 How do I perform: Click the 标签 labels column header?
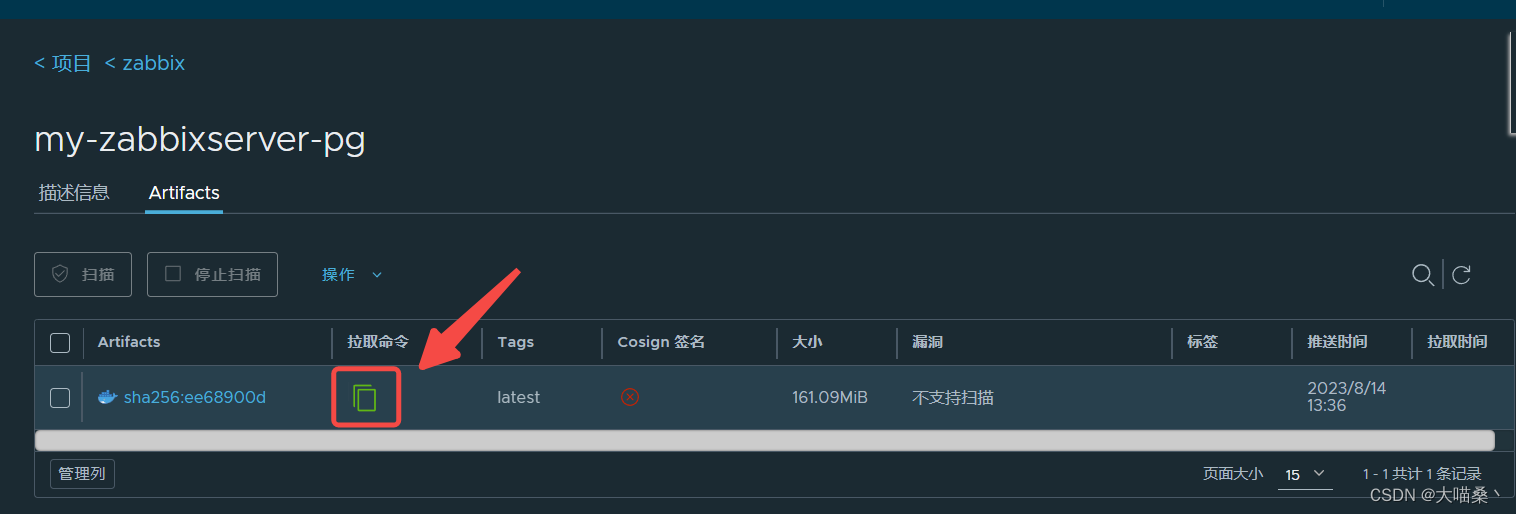[x=1202, y=342]
